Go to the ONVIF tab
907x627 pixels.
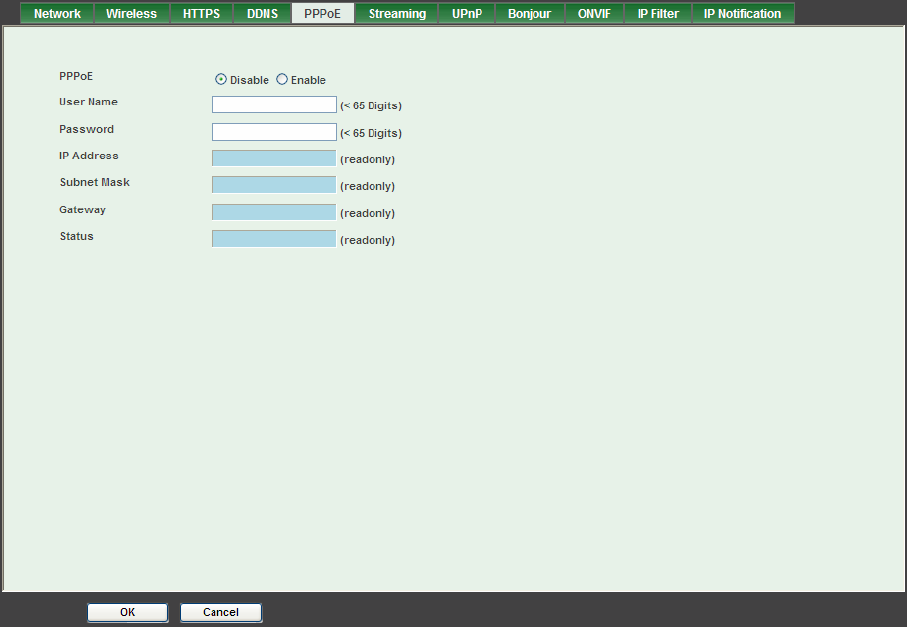click(x=594, y=13)
